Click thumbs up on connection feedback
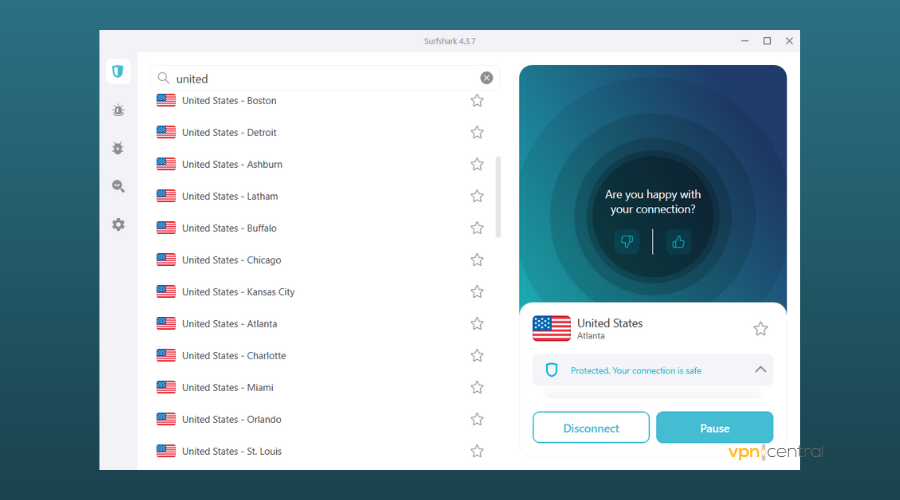The height and width of the screenshot is (500, 900). pos(678,242)
